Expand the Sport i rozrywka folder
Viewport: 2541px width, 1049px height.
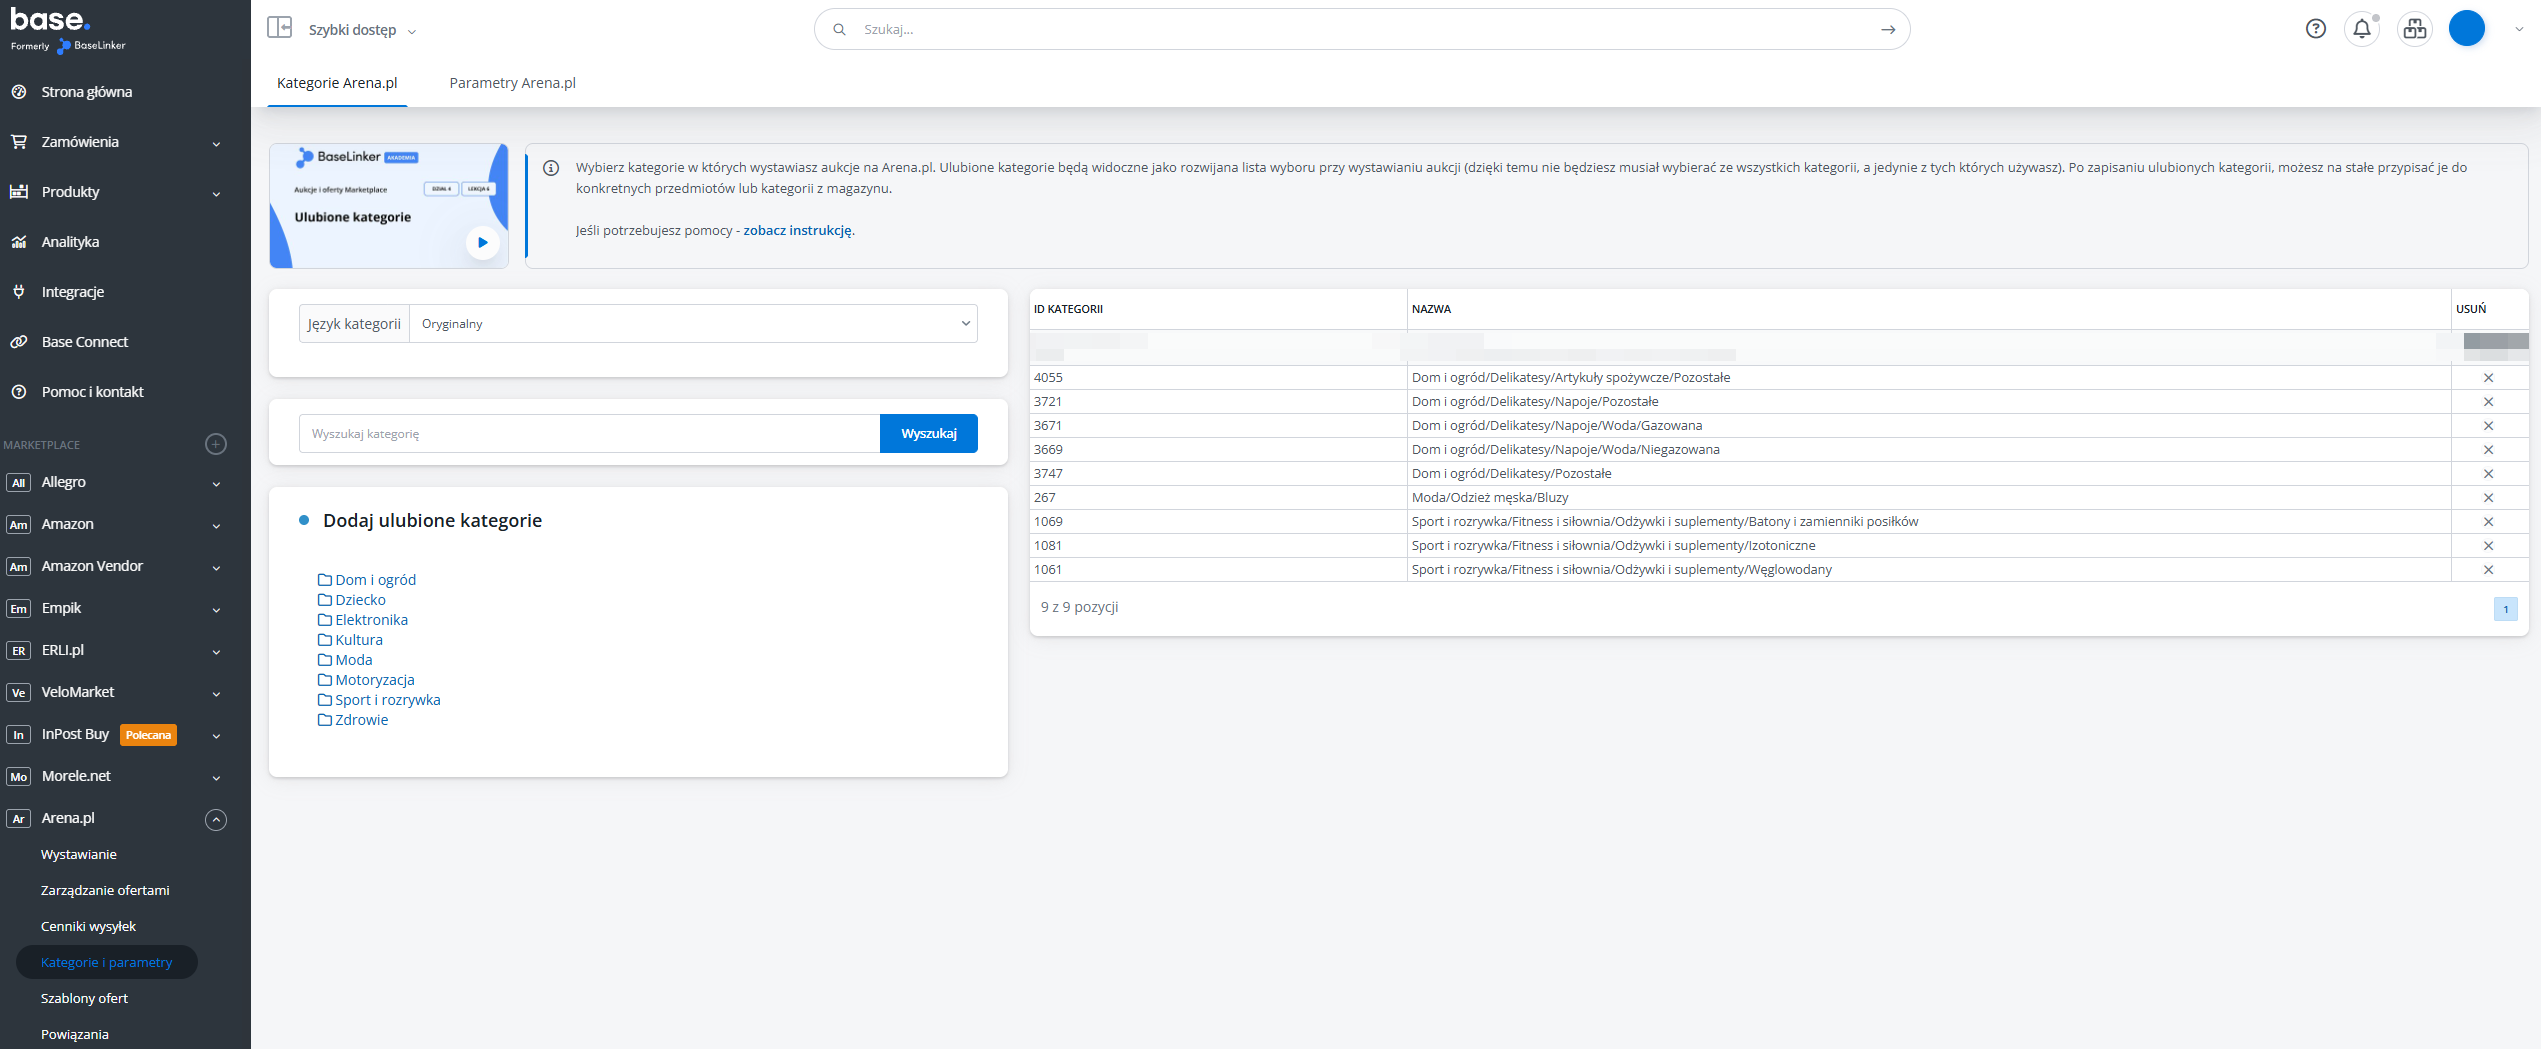tap(387, 700)
